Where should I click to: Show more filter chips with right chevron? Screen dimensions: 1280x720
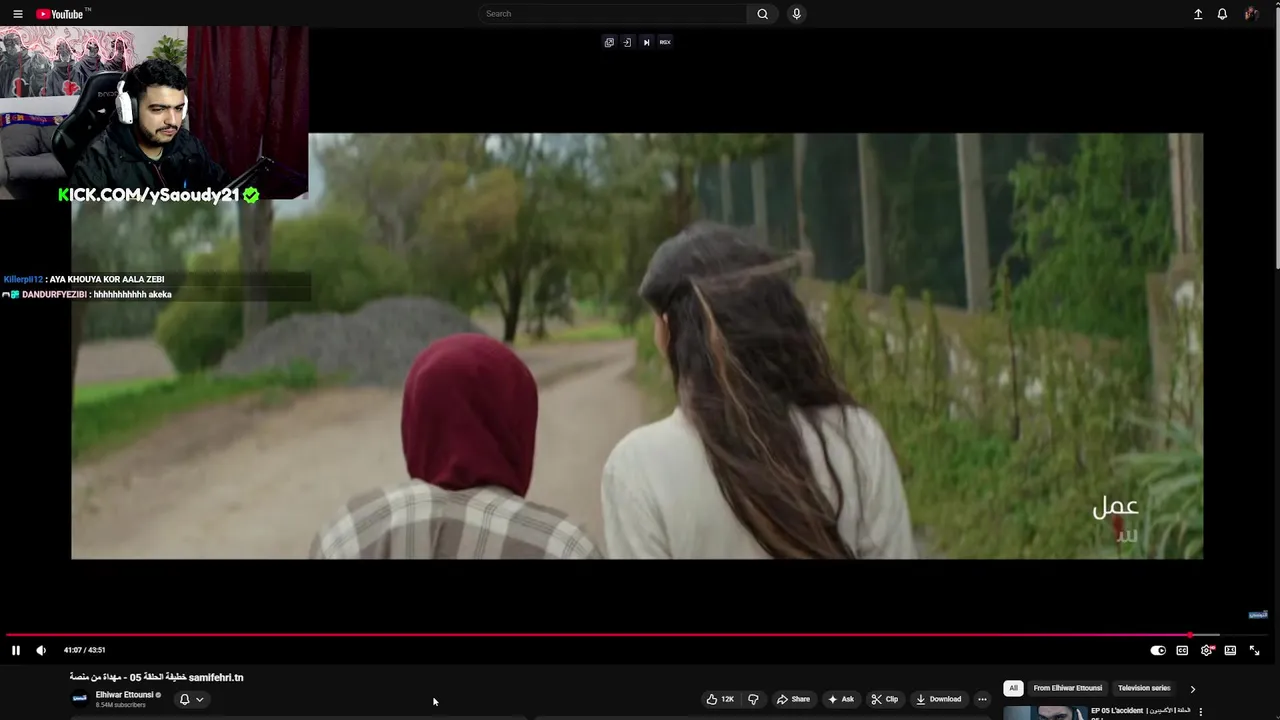click(1192, 689)
